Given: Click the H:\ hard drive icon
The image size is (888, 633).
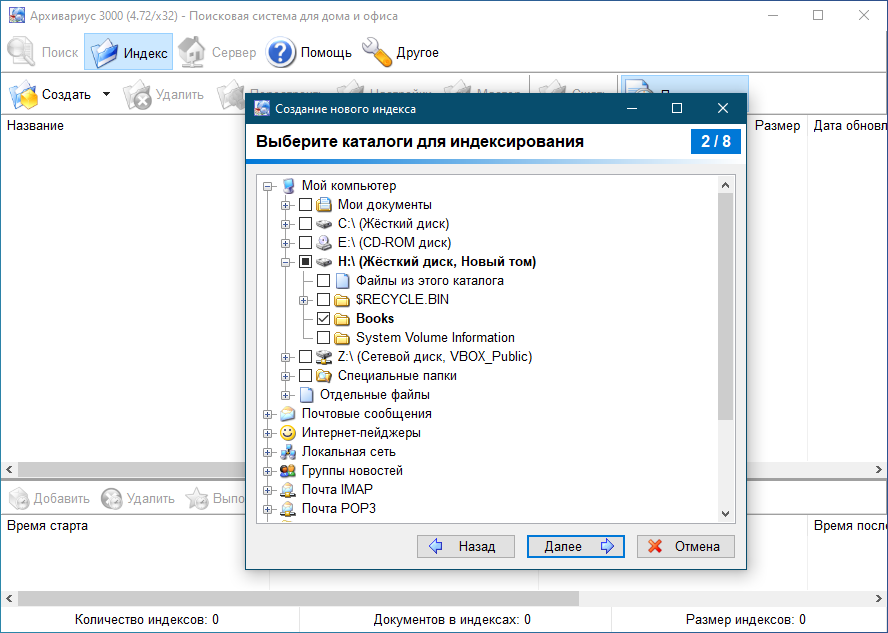Looking at the screenshot, I should click(324, 262).
